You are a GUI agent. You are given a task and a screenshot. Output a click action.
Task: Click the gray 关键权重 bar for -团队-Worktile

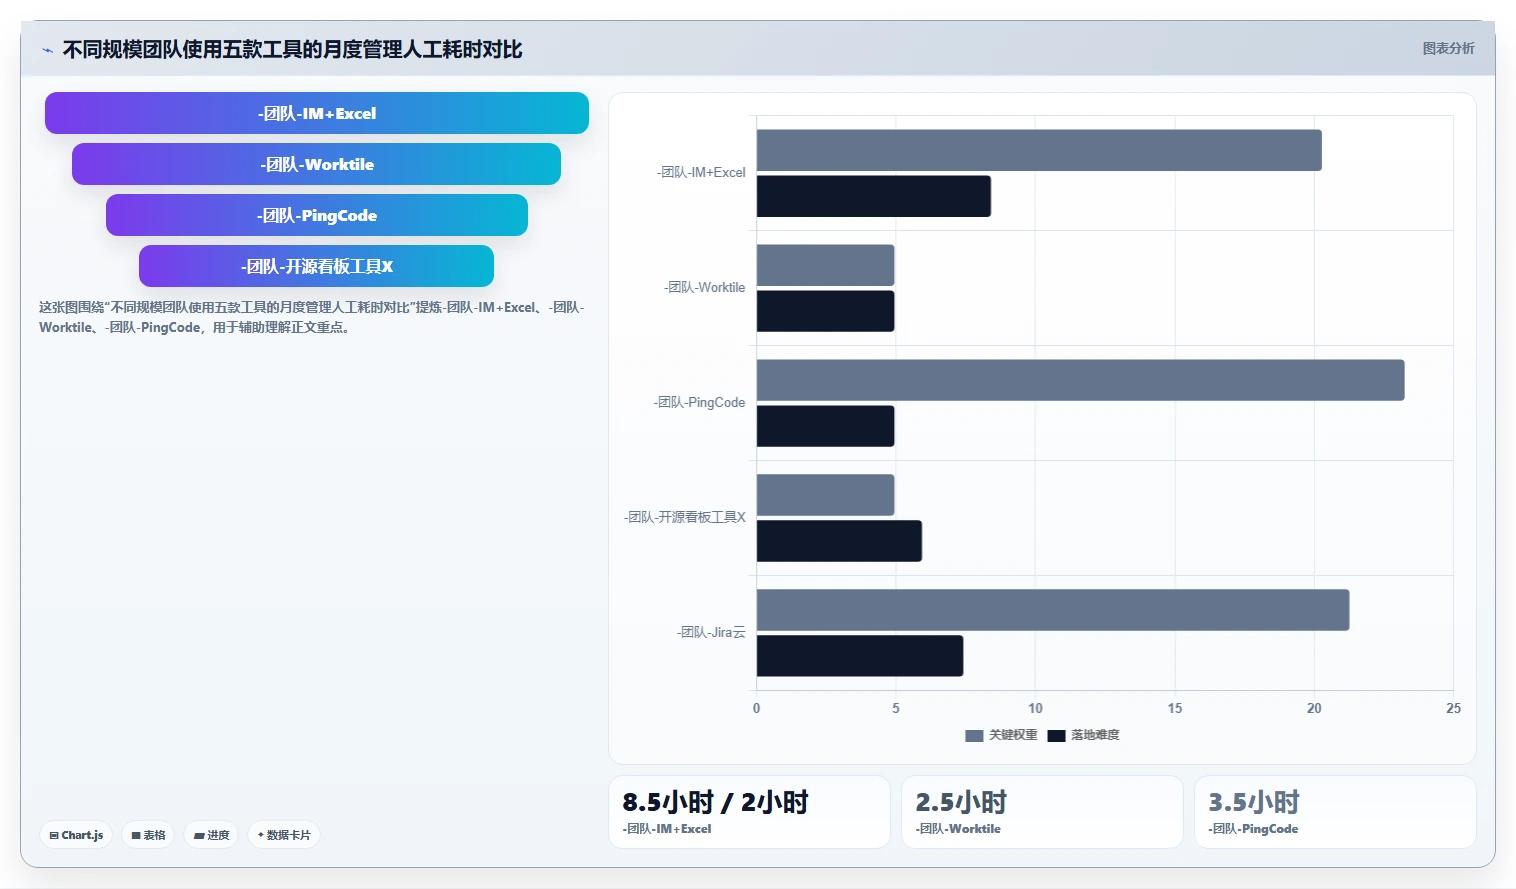point(825,265)
